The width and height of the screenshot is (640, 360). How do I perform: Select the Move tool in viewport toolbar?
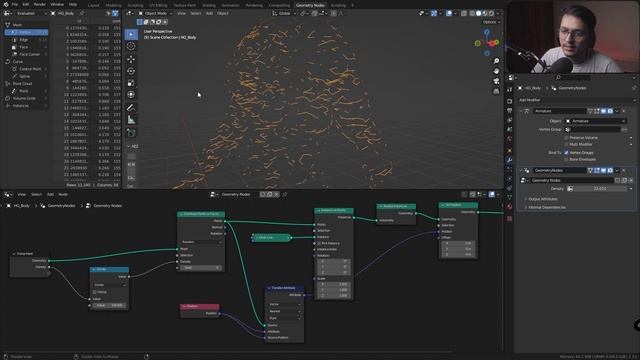coord(131,59)
